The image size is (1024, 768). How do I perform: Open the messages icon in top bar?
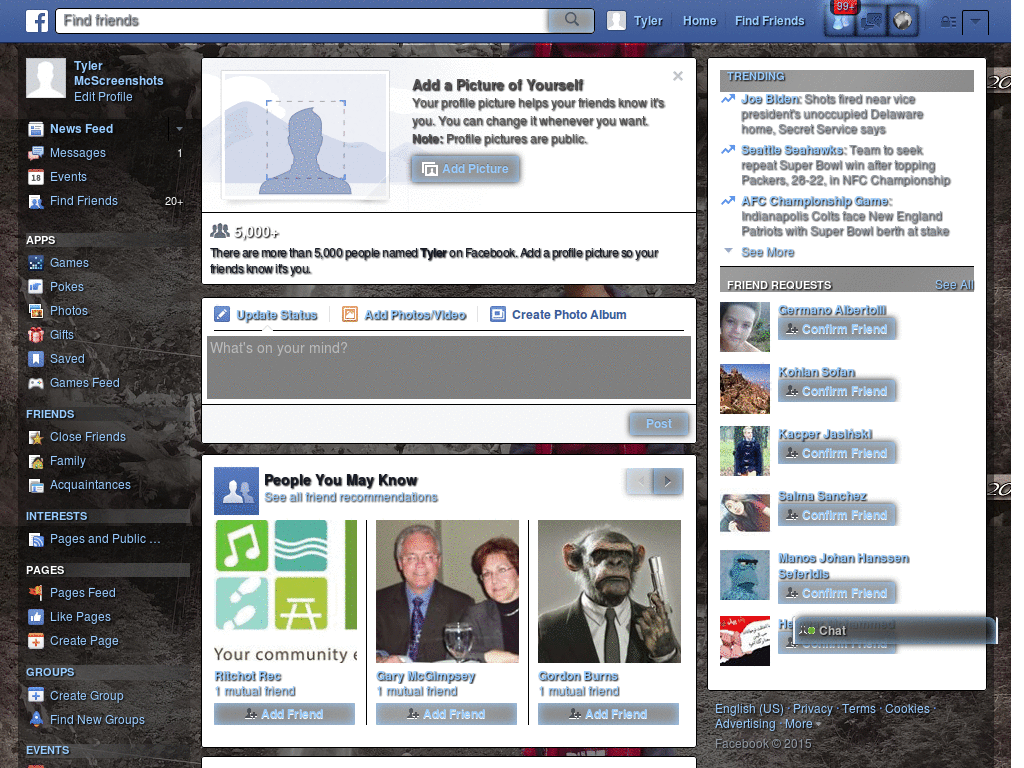click(872, 22)
